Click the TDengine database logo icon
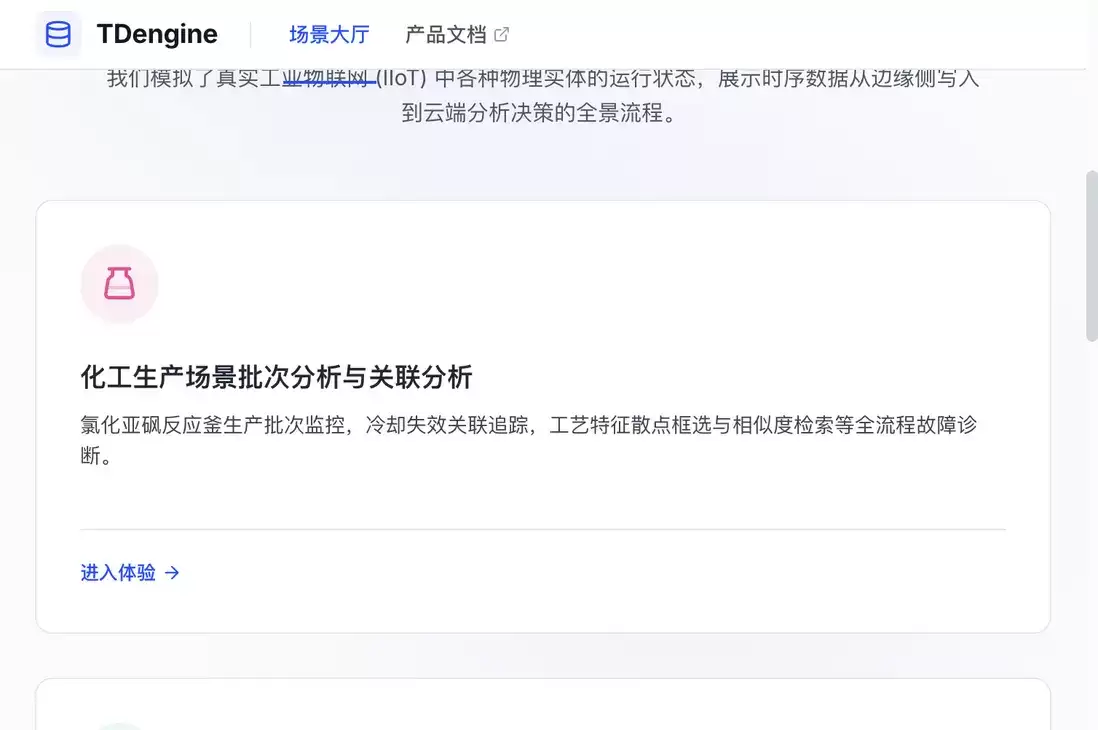 click(58, 34)
